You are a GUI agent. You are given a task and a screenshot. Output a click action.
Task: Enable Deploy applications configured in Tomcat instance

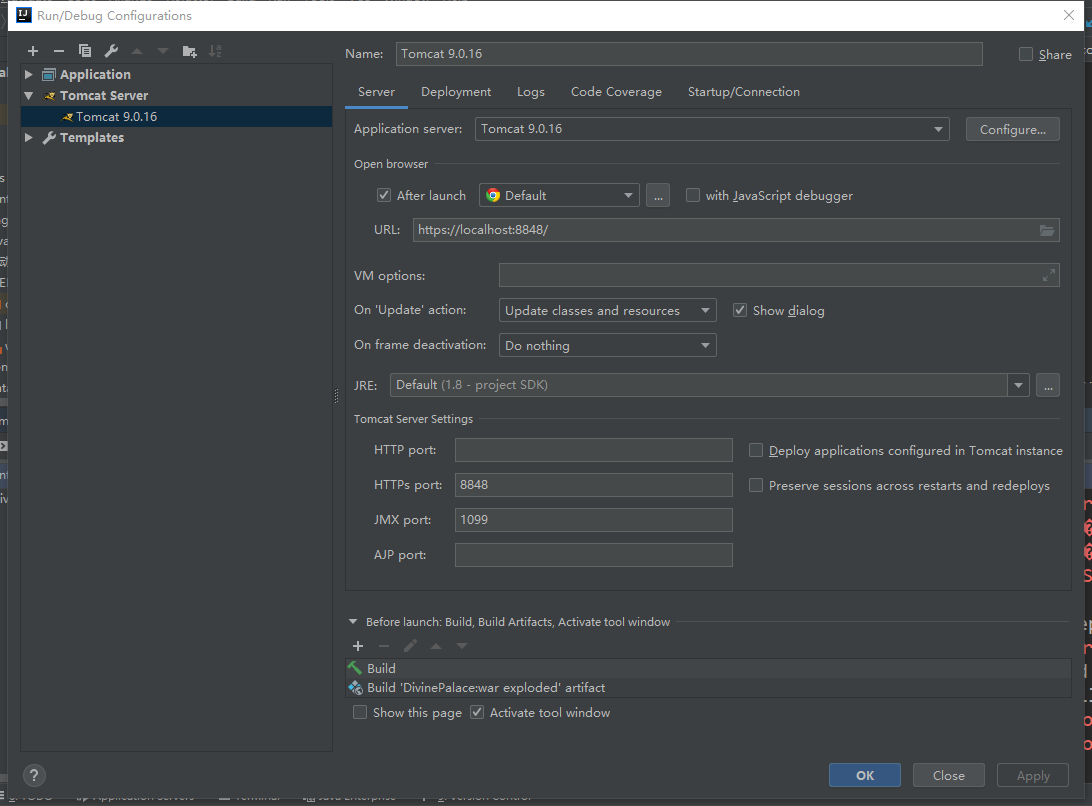pyautogui.click(x=756, y=451)
